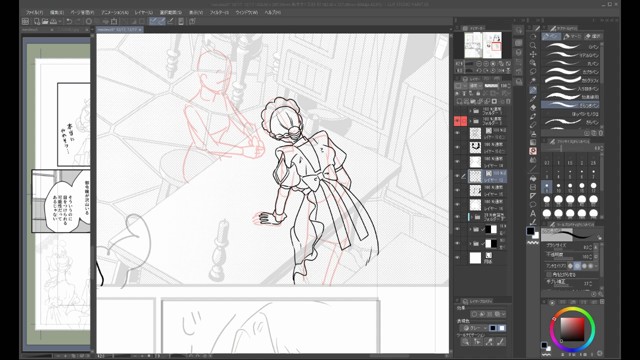Open the Help (ヘルプ) menu
This screenshot has width=640, height=360.
coord(272,13)
